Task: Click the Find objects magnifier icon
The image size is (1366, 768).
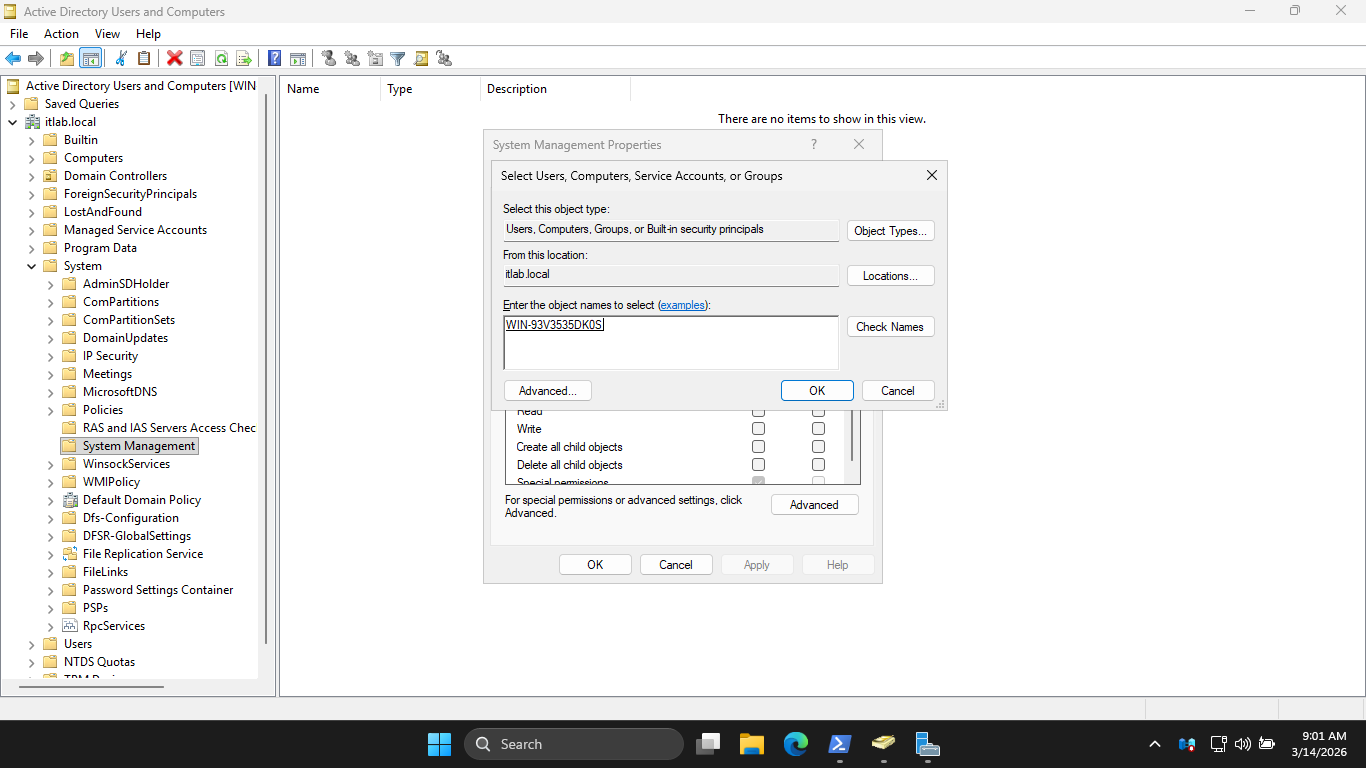Action: (x=421, y=58)
